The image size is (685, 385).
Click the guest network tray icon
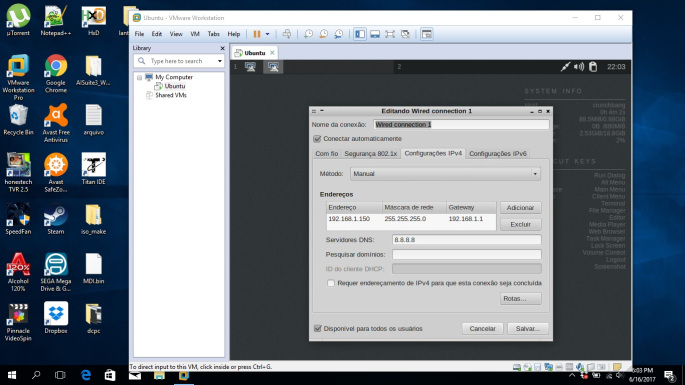click(565, 67)
